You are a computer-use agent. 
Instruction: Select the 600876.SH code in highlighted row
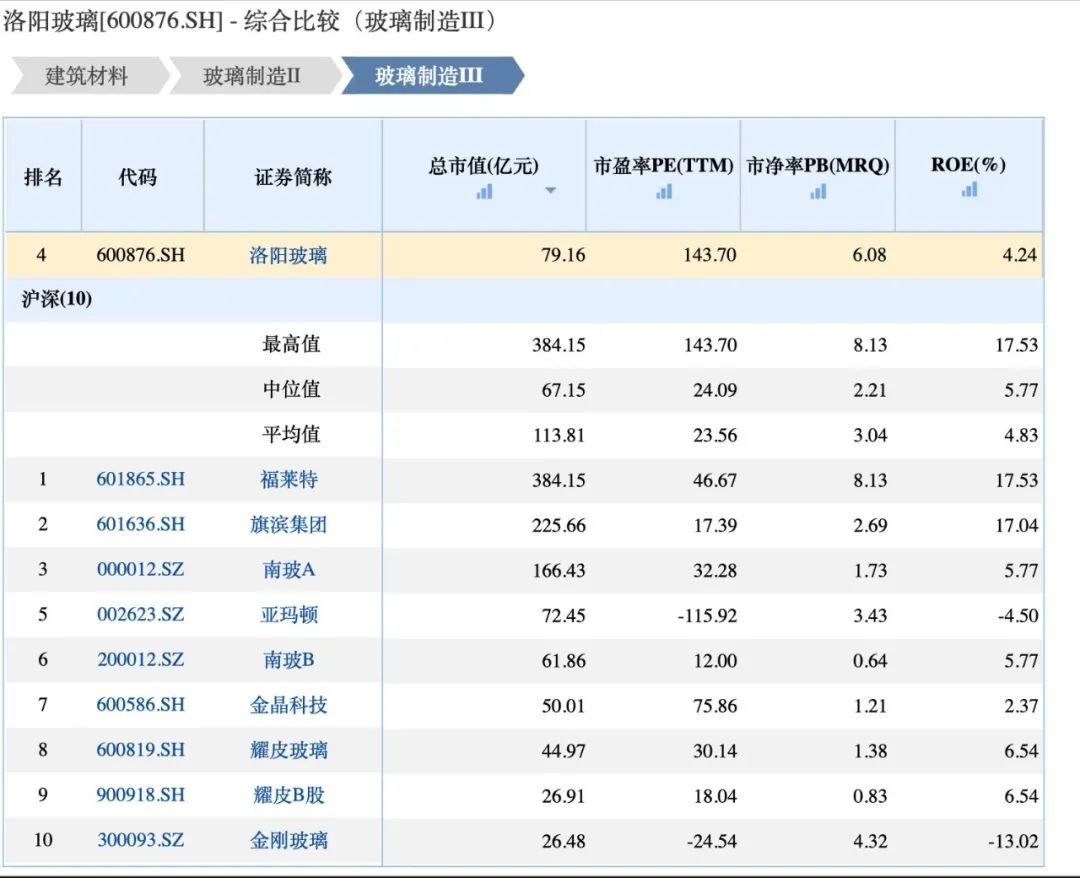141,255
